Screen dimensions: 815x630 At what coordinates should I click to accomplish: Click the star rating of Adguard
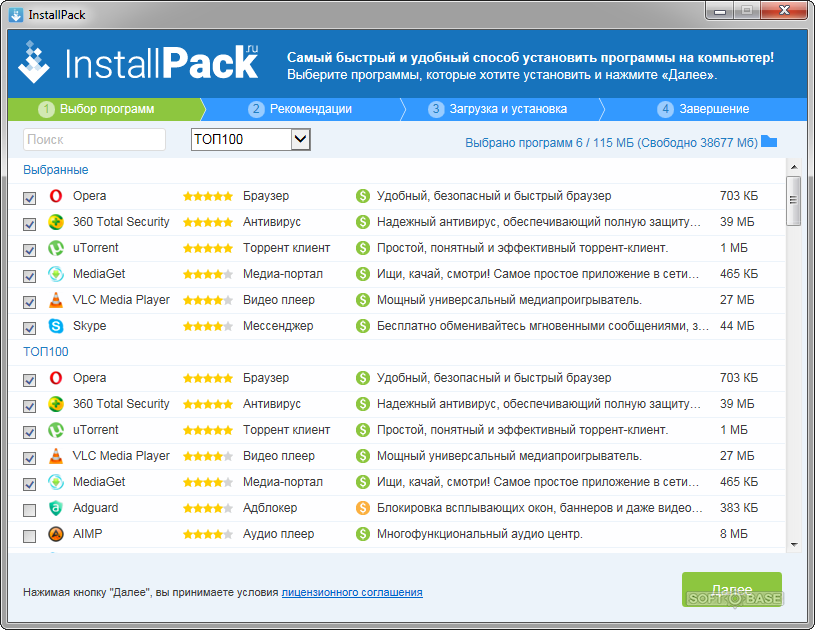(x=208, y=508)
